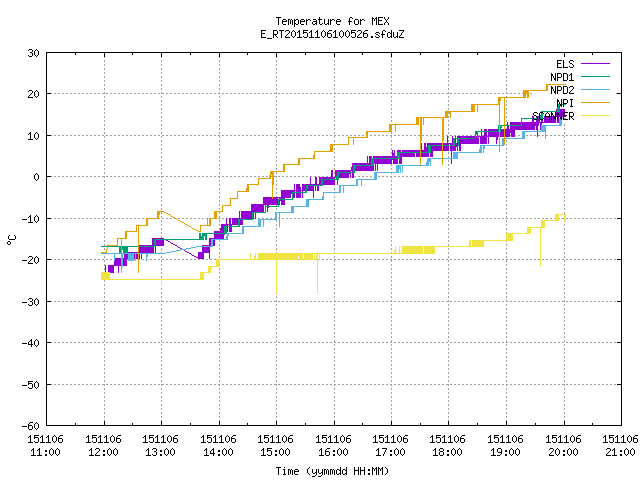Click the x-axis tick label 151106 14:00

click(x=218, y=446)
